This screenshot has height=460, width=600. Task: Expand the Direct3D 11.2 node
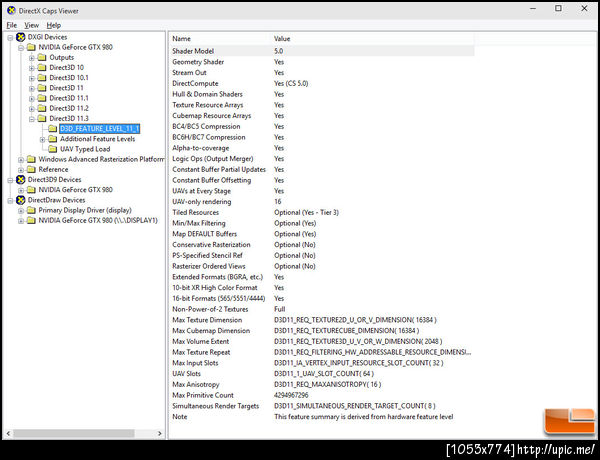click(x=32, y=109)
